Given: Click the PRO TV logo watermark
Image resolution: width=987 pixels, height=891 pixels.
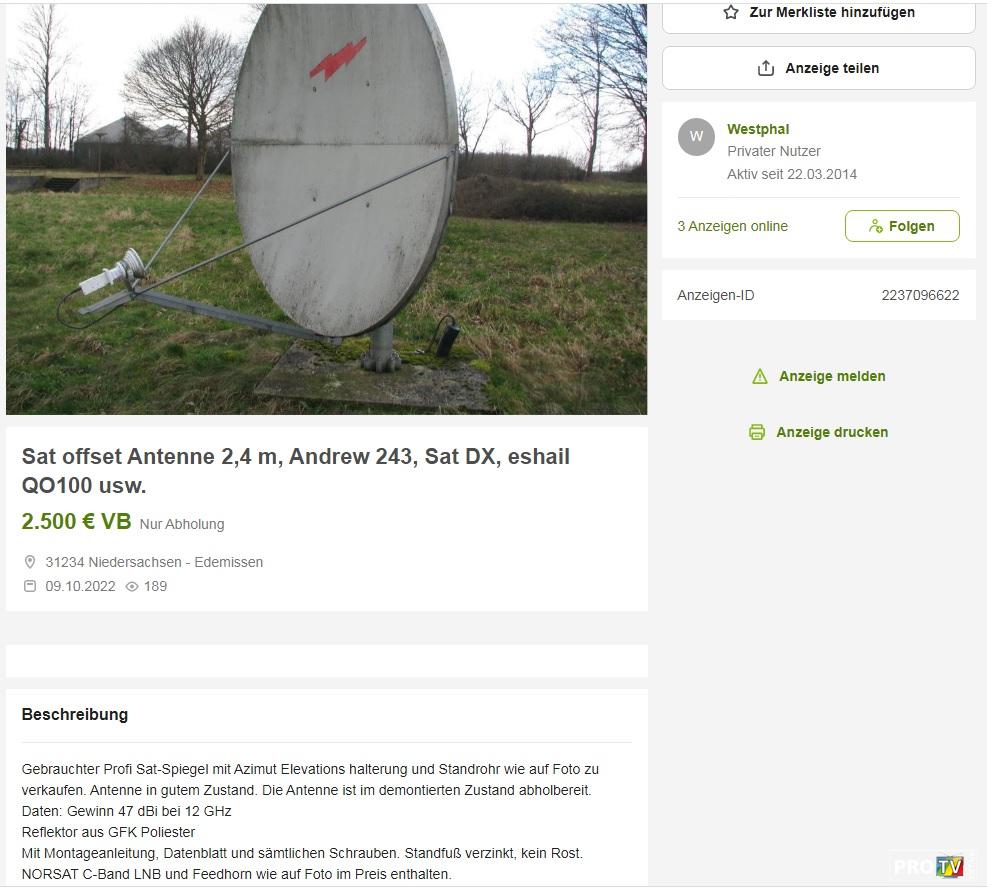Looking at the screenshot, I should click(x=929, y=867).
